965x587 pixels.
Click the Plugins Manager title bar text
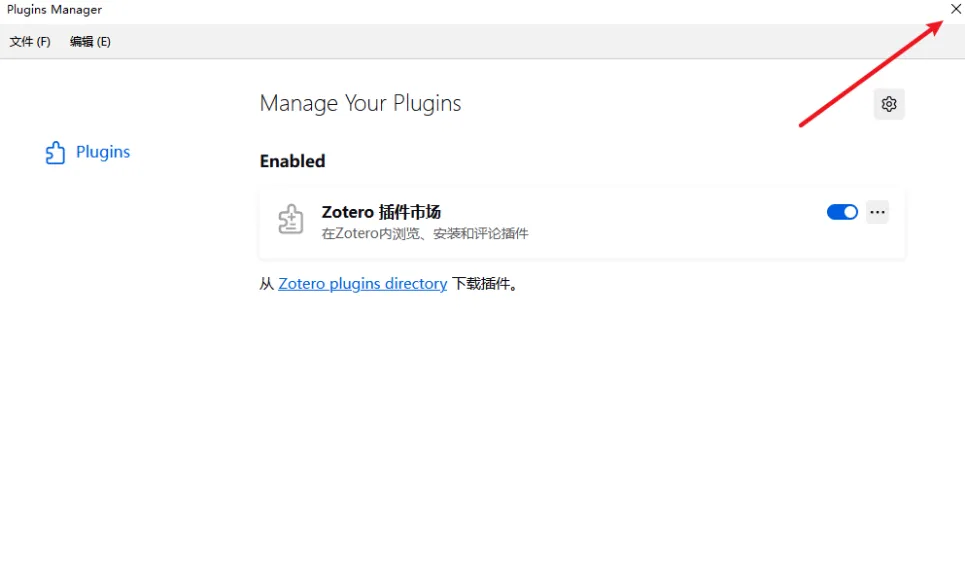(54, 10)
